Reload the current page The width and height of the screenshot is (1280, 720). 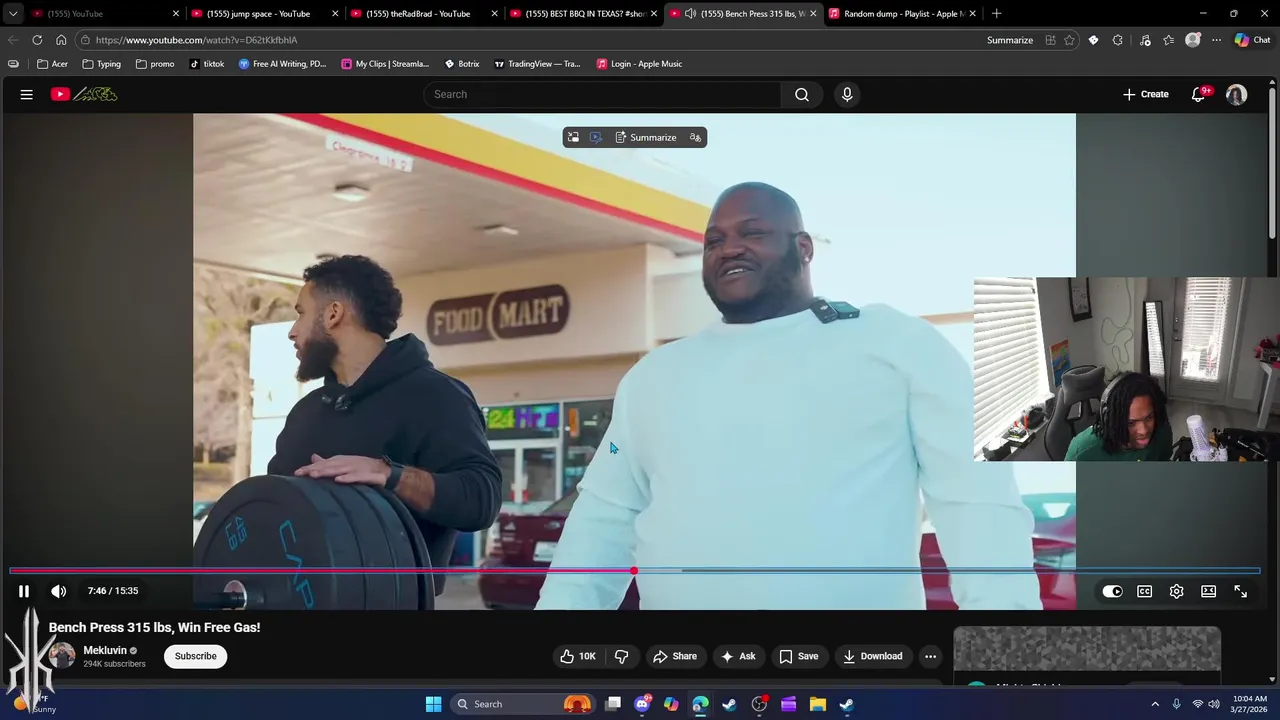(37, 40)
